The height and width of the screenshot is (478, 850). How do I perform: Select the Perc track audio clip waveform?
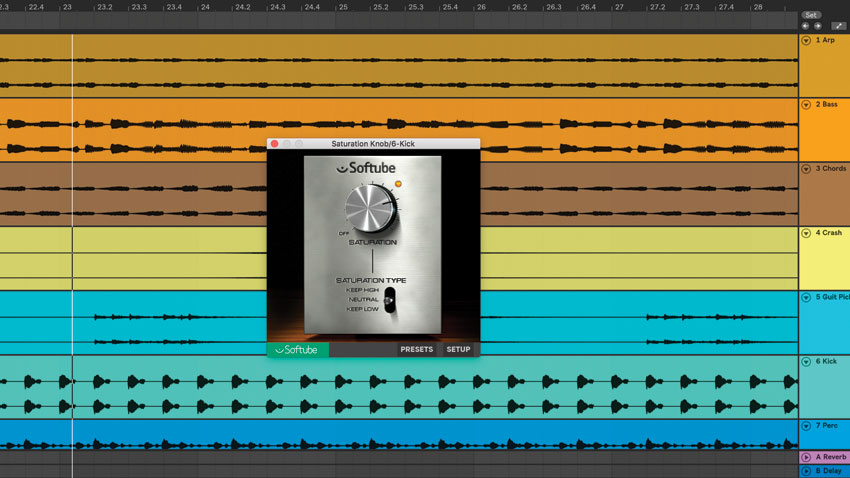tap(398, 435)
